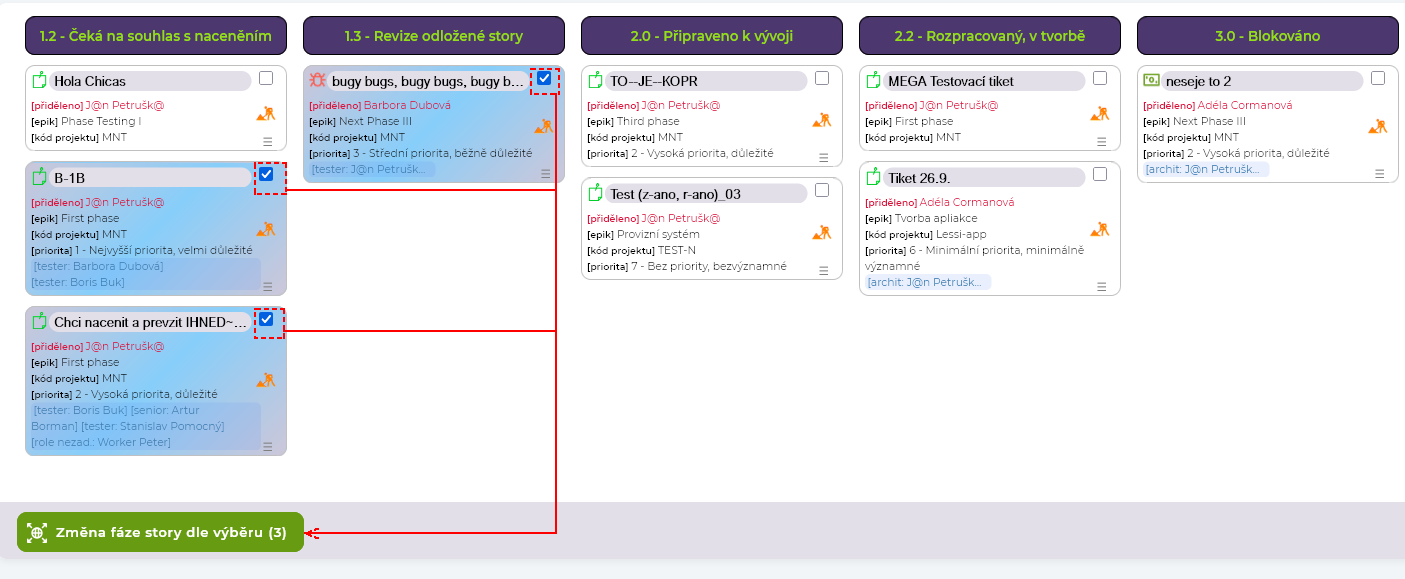Screen dimensions: 1405x579
Task: Click the worker icon on B-1B card
Action: click(265, 229)
